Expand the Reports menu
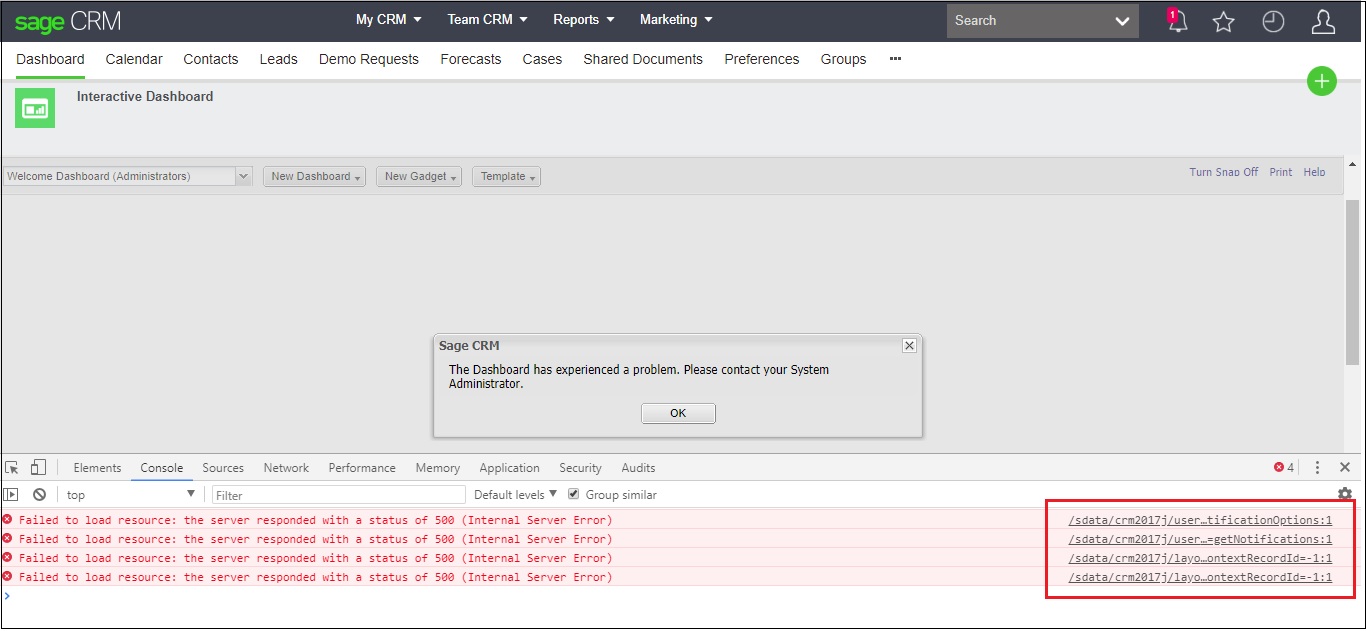The width and height of the screenshot is (1366, 631). pyautogui.click(x=584, y=20)
